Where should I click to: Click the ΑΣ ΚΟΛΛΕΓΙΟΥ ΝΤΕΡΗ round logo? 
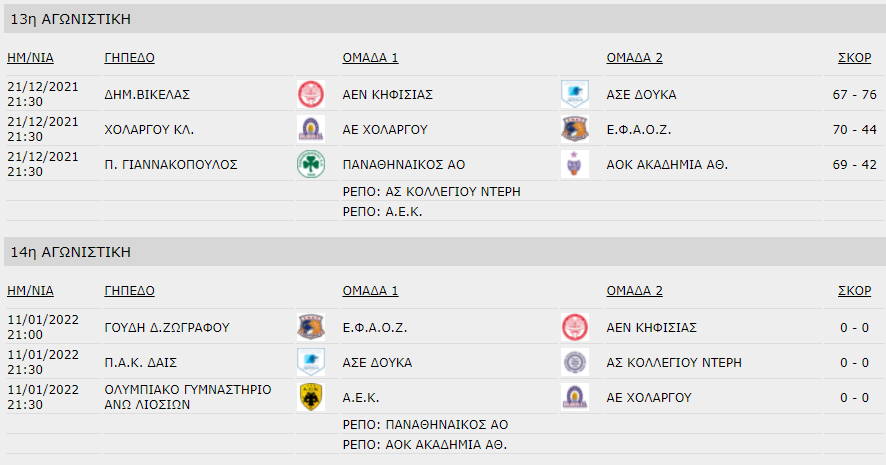tap(575, 362)
